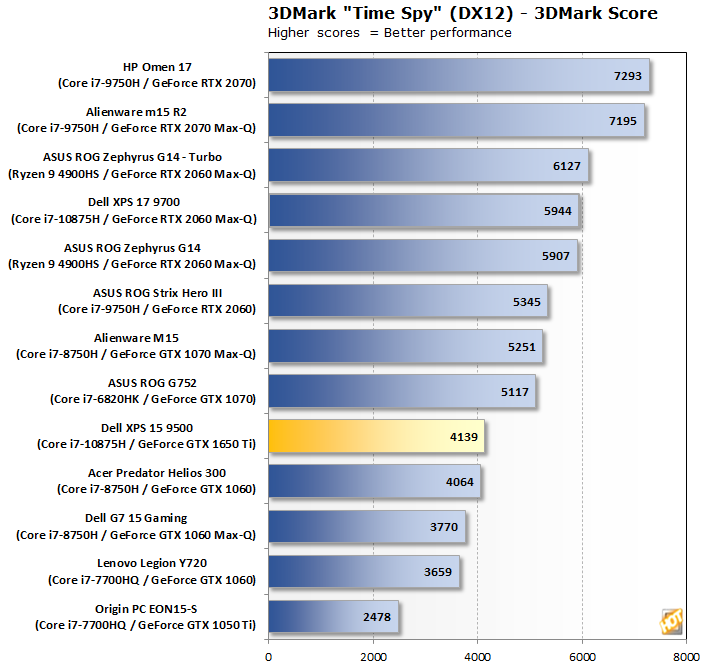
Task: Select the Acer Predator Helios 300 label
Action: click(x=156, y=481)
